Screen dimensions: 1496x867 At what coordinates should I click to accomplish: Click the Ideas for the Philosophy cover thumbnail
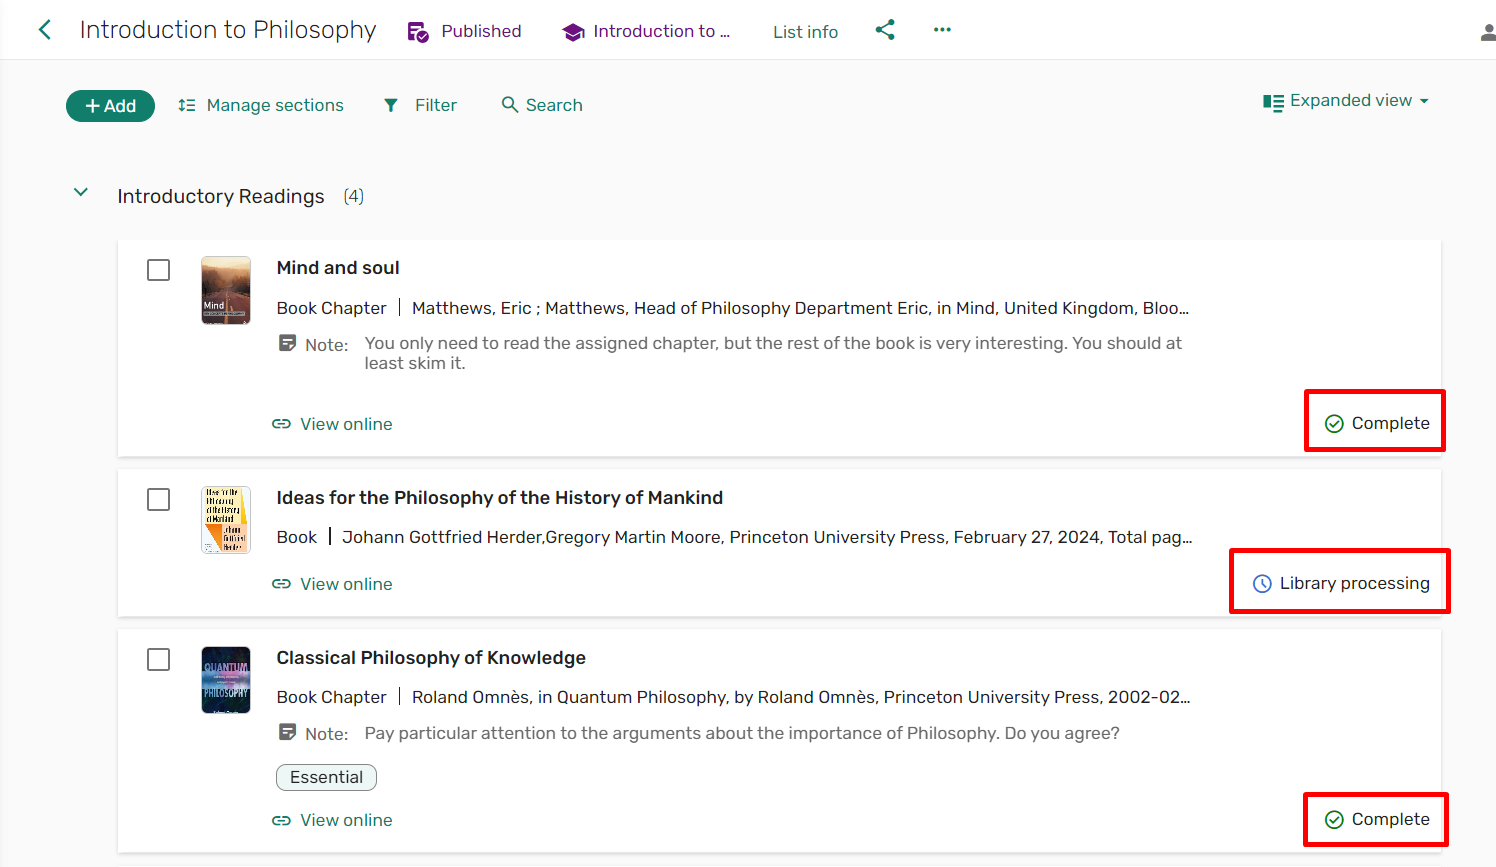(x=226, y=520)
